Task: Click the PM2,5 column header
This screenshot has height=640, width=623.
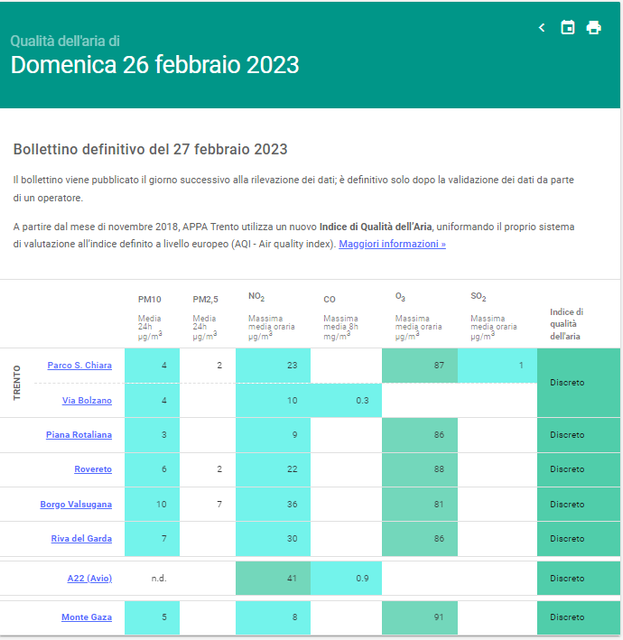Action: 205,299
